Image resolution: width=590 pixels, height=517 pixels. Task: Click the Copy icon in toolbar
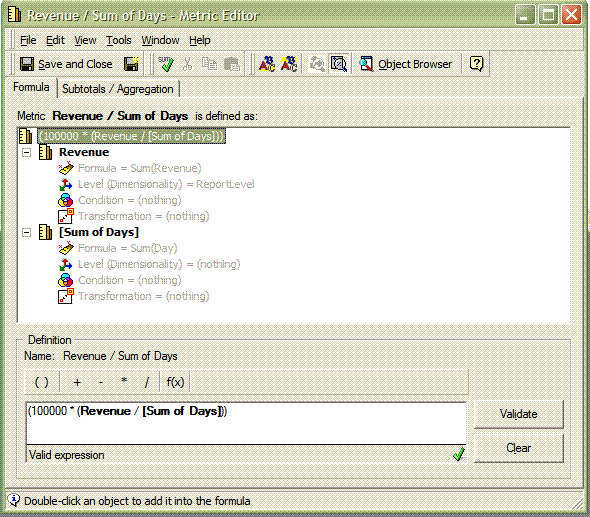pos(209,64)
